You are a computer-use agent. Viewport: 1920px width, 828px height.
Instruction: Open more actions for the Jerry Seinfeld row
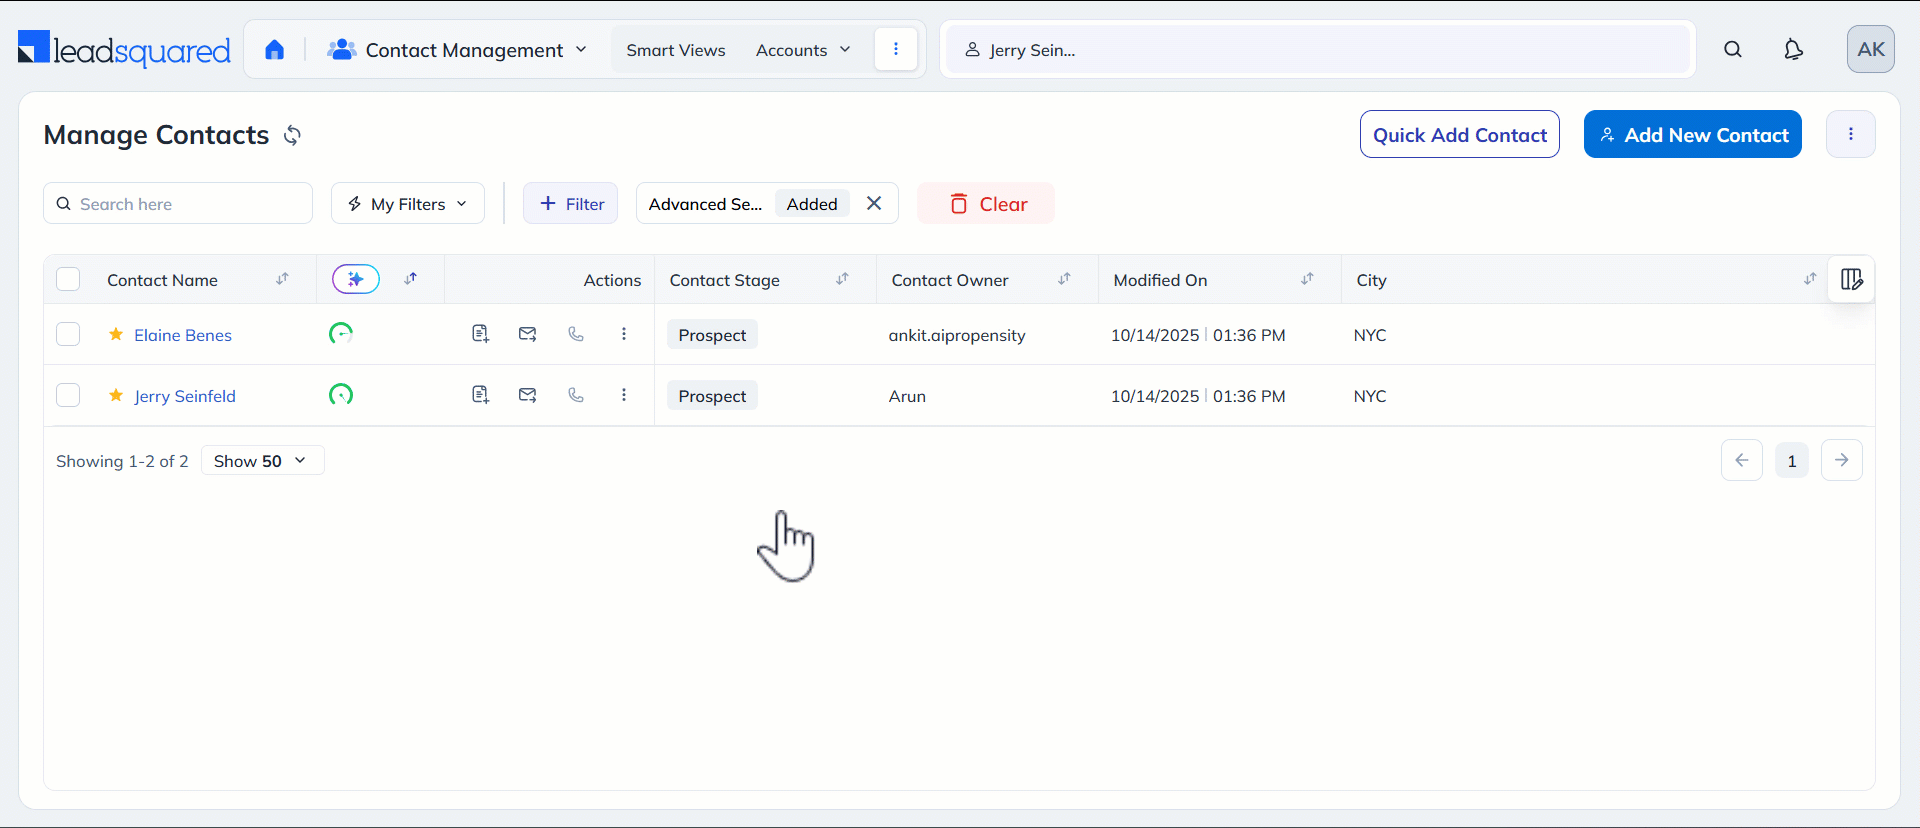(624, 395)
